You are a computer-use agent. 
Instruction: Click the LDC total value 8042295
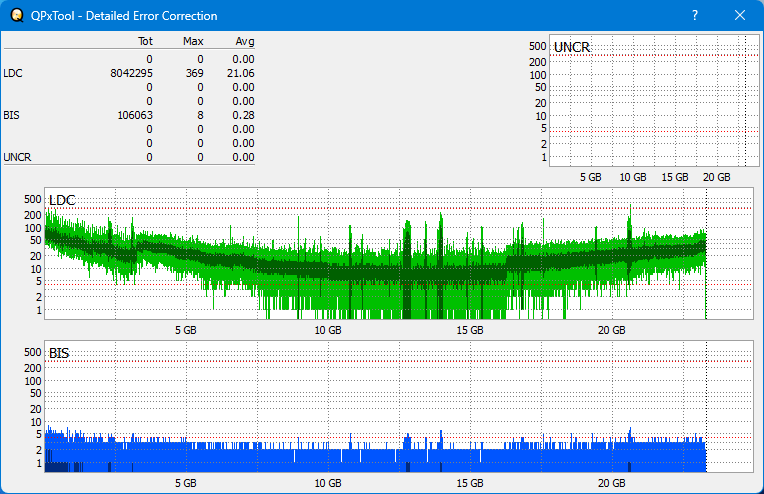click(x=132, y=73)
